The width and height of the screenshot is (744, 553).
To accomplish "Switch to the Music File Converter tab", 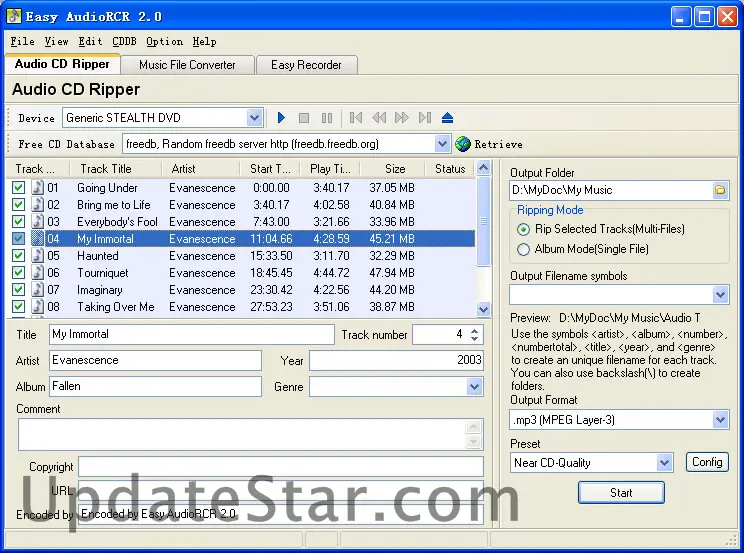I will tap(187, 65).
